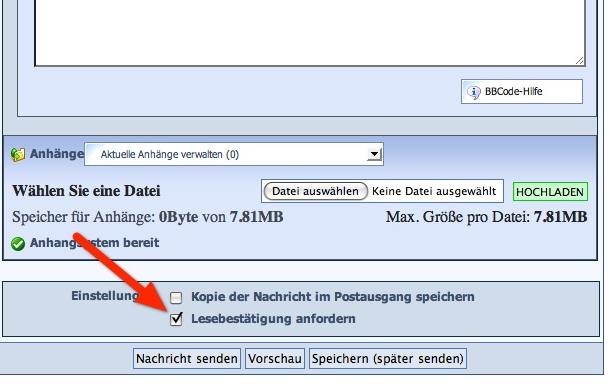610x386 pixels.
Task: Click Nachricht senden button
Action: coord(187,358)
